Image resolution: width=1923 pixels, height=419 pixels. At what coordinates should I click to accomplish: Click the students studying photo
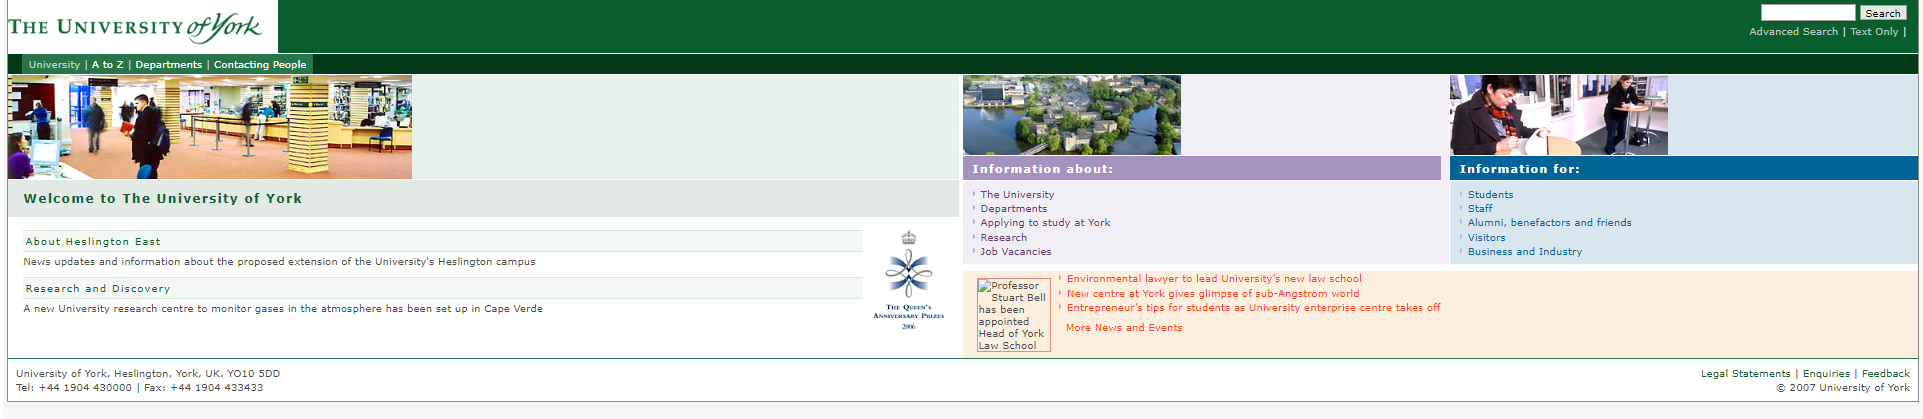(1558, 115)
